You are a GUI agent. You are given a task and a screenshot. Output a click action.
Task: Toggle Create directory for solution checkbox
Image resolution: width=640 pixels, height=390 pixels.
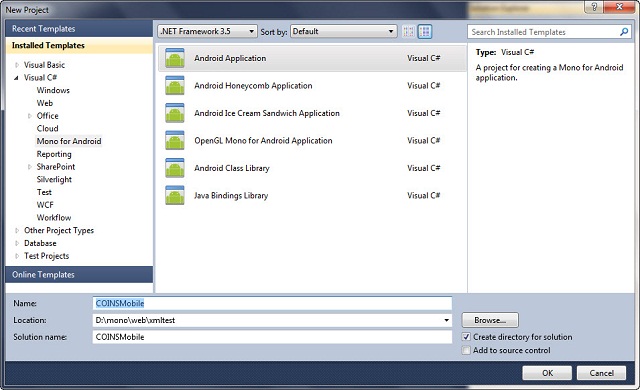pos(466,337)
